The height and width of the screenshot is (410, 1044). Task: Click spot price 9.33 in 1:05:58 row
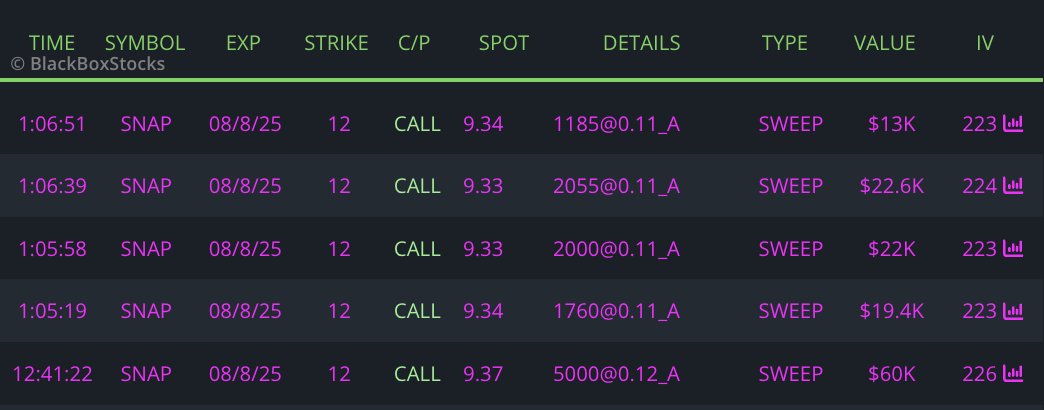click(483, 248)
